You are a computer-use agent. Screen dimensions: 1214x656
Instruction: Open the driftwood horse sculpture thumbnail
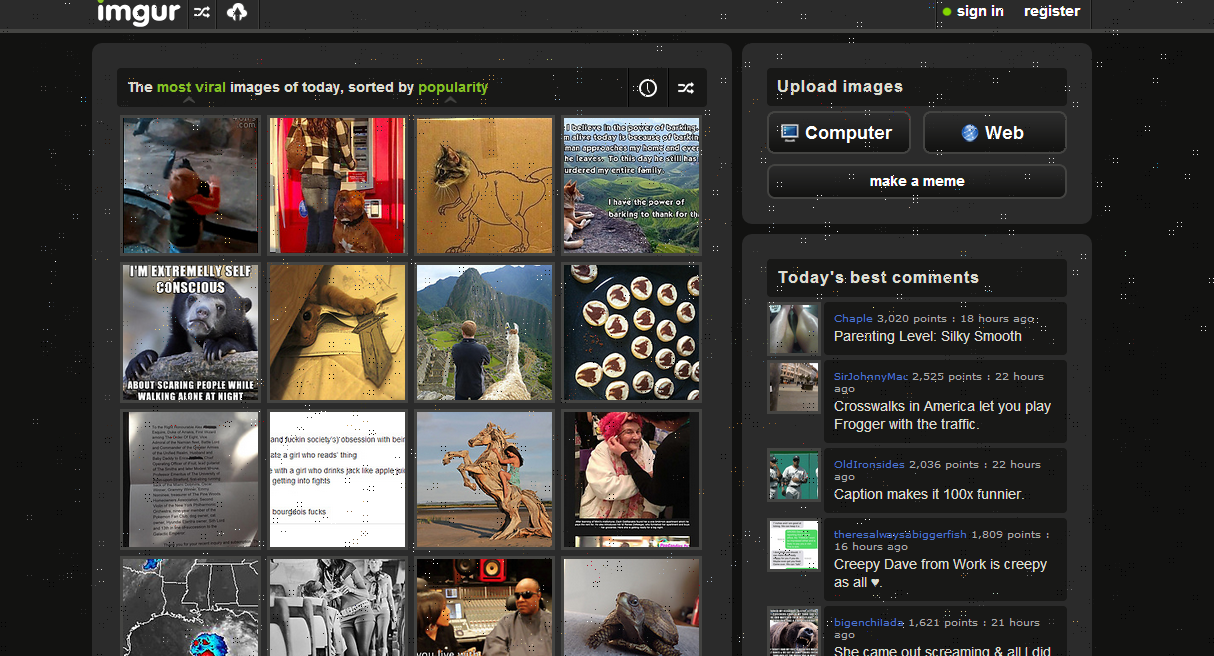[484, 479]
